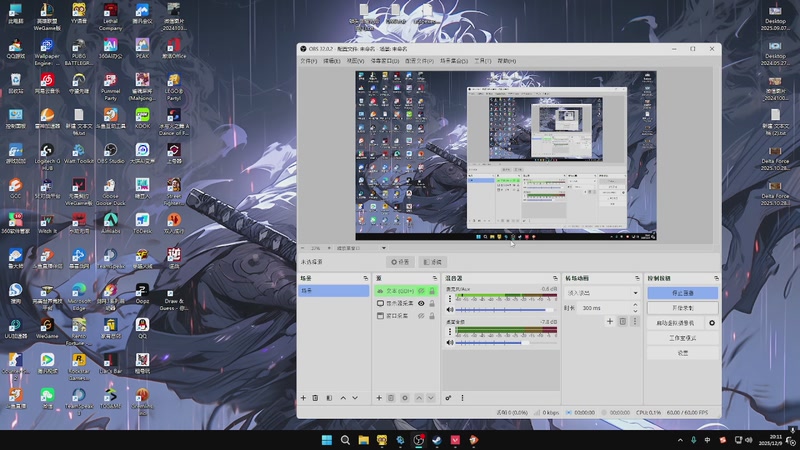The height and width of the screenshot is (450, 800).
Task: Move source down arrow in sources panel
Action: (431, 398)
